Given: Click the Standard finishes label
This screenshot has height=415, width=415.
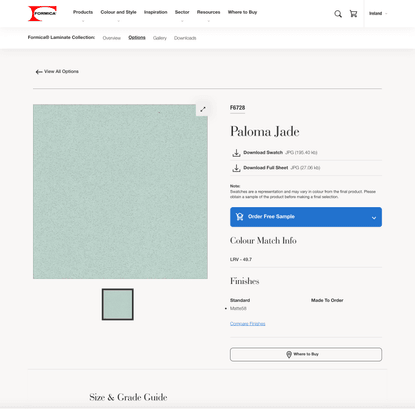Looking at the screenshot, I should (x=240, y=300).
